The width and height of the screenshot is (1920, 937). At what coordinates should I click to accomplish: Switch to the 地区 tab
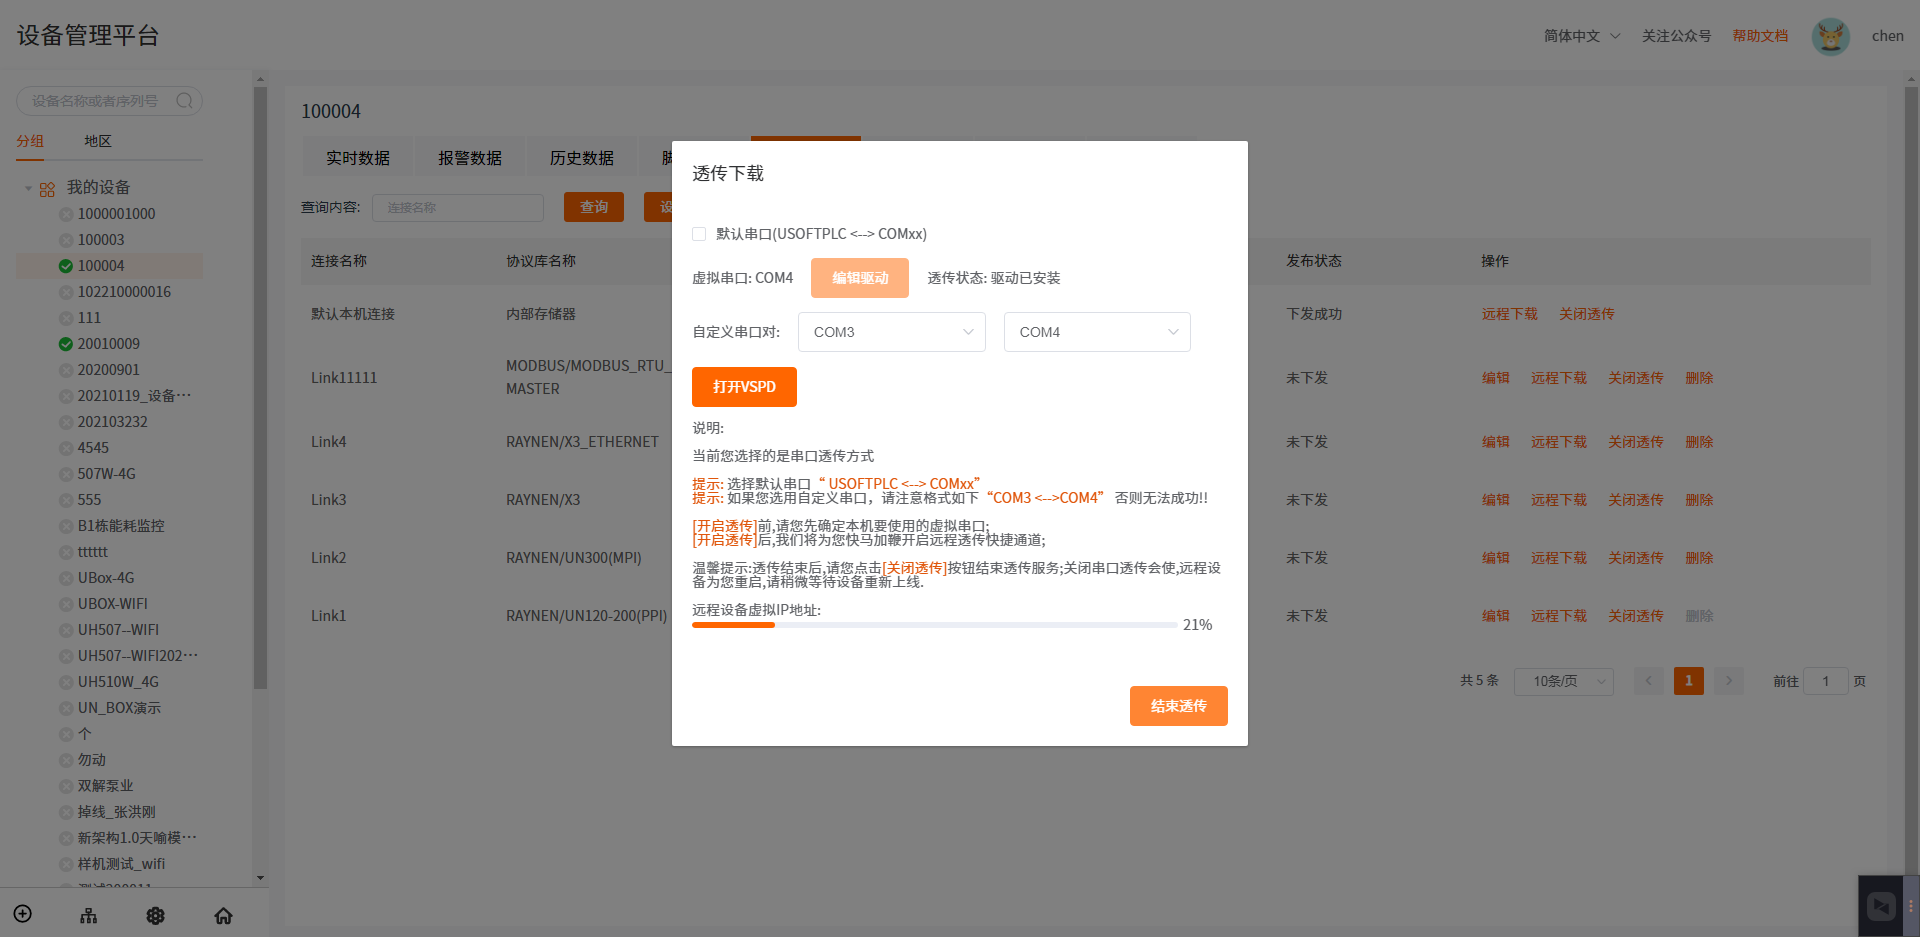98,141
